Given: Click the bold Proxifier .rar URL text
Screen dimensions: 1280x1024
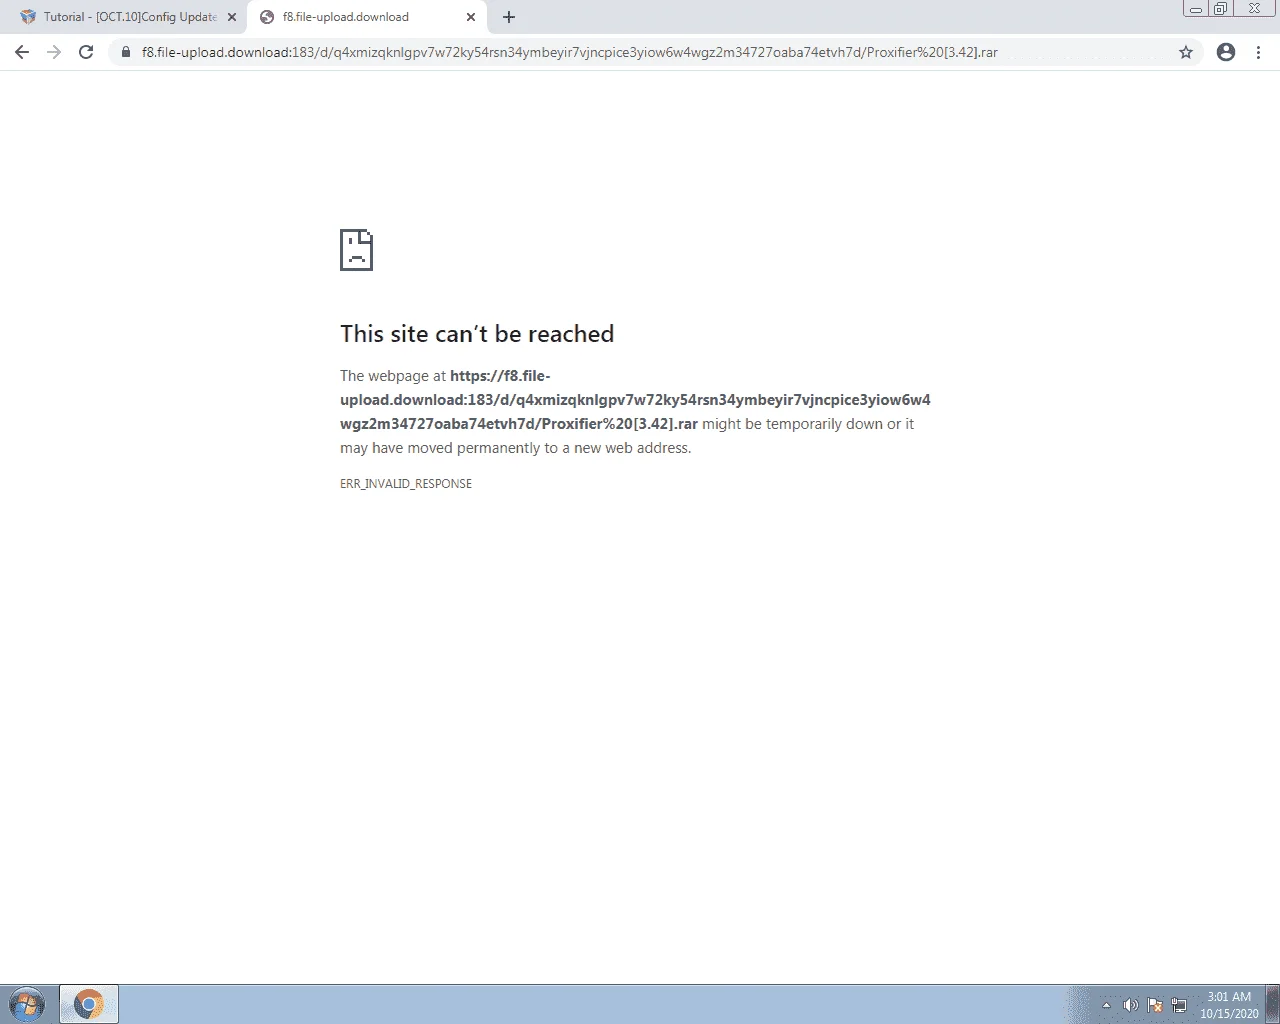Looking at the screenshot, I should point(635,400).
